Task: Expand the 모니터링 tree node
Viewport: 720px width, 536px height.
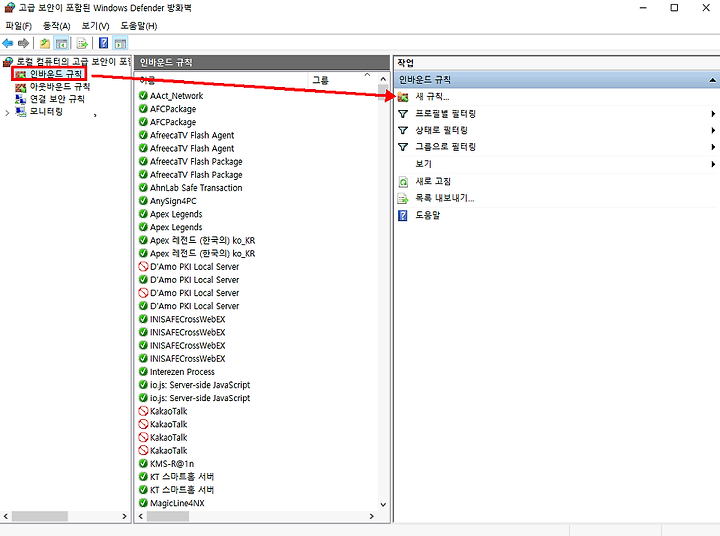Action: click(x=7, y=112)
